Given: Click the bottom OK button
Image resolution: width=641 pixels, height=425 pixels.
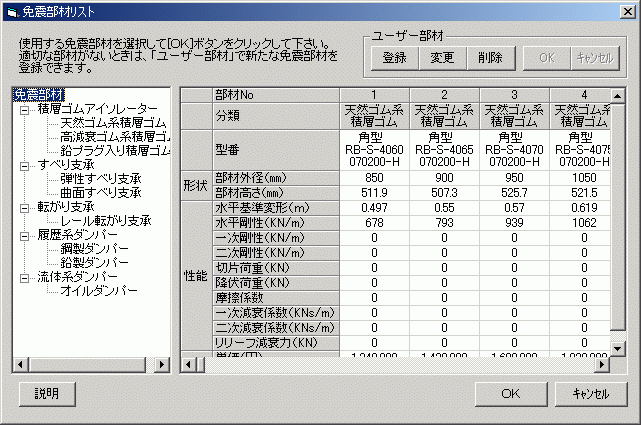Looking at the screenshot, I should (x=511, y=394).
